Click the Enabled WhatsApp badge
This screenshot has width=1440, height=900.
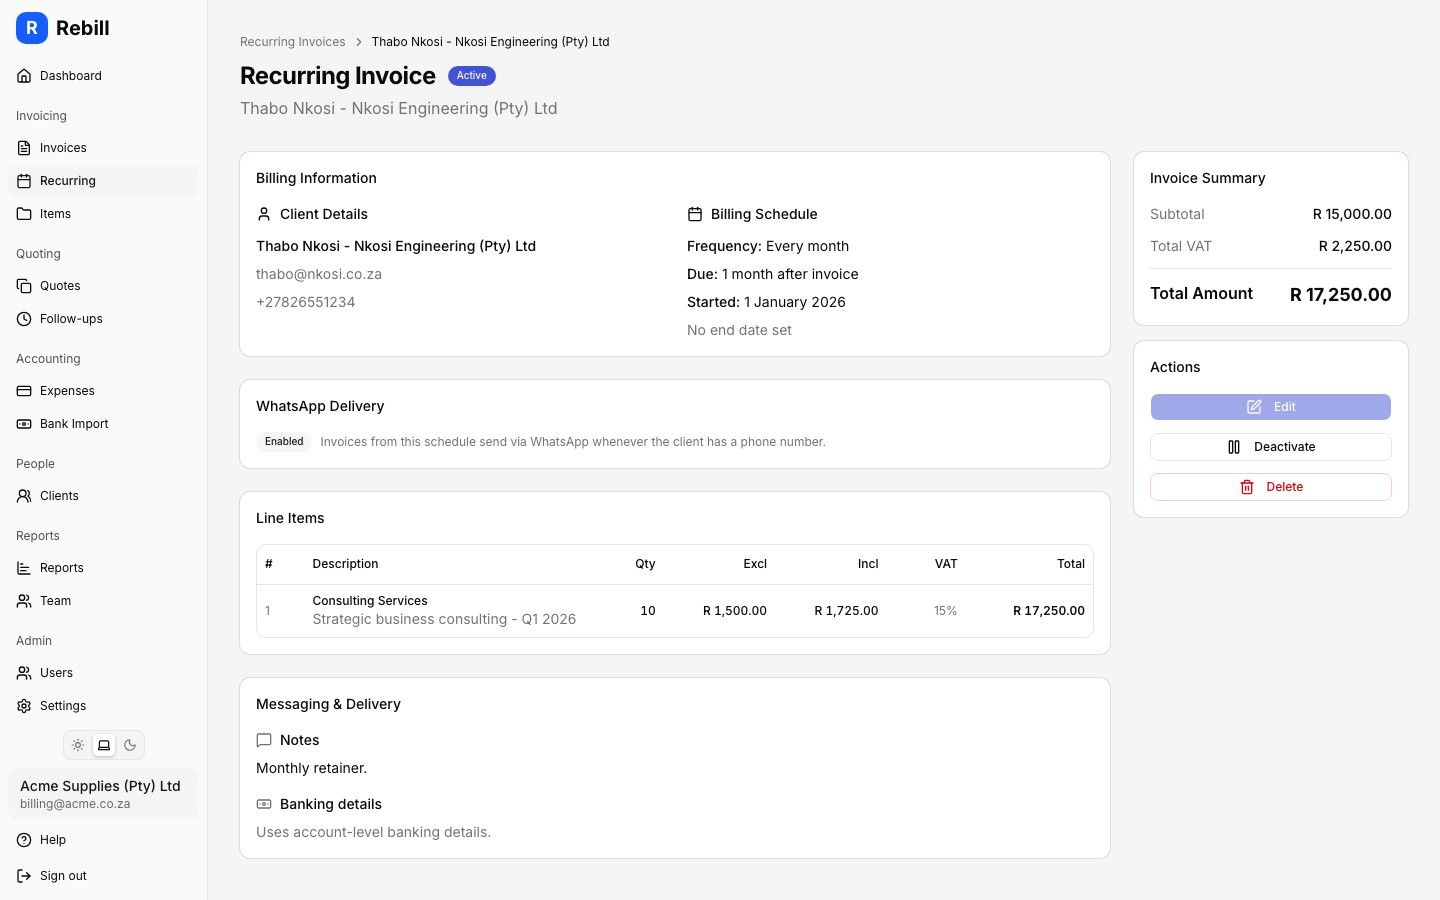[284, 442]
